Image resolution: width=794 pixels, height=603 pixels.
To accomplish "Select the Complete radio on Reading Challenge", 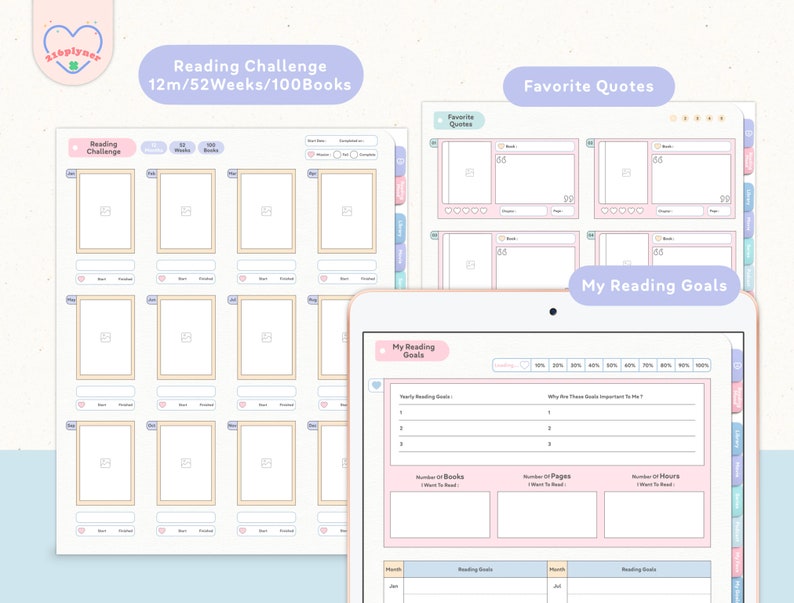I will tap(354, 154).
